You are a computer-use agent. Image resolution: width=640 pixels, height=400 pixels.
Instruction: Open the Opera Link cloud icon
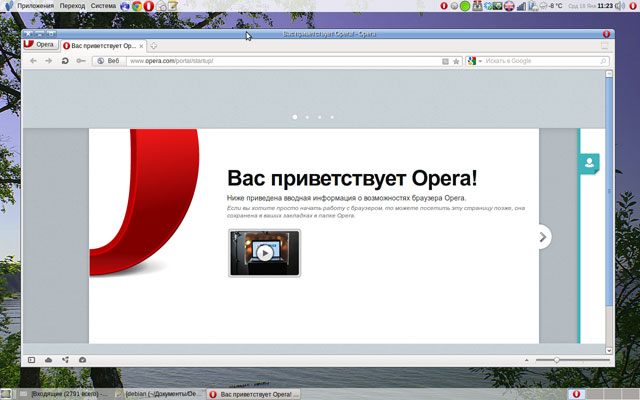(49, 360)
